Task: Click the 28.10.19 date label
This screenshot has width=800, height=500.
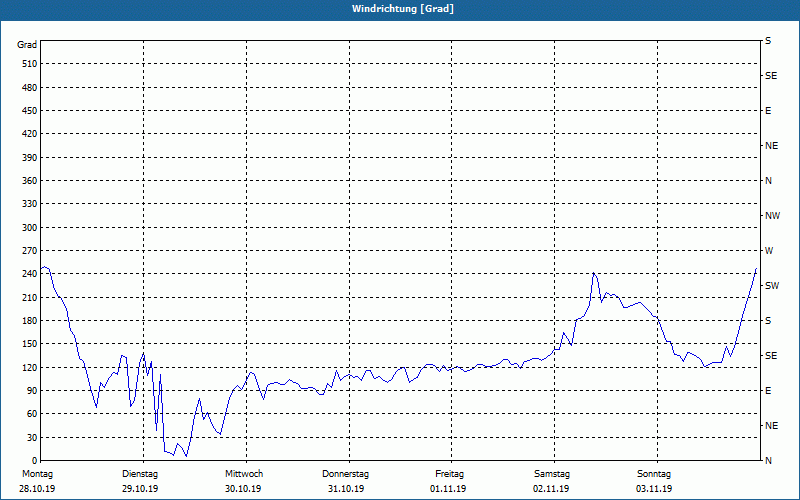Action: point(37,489)
